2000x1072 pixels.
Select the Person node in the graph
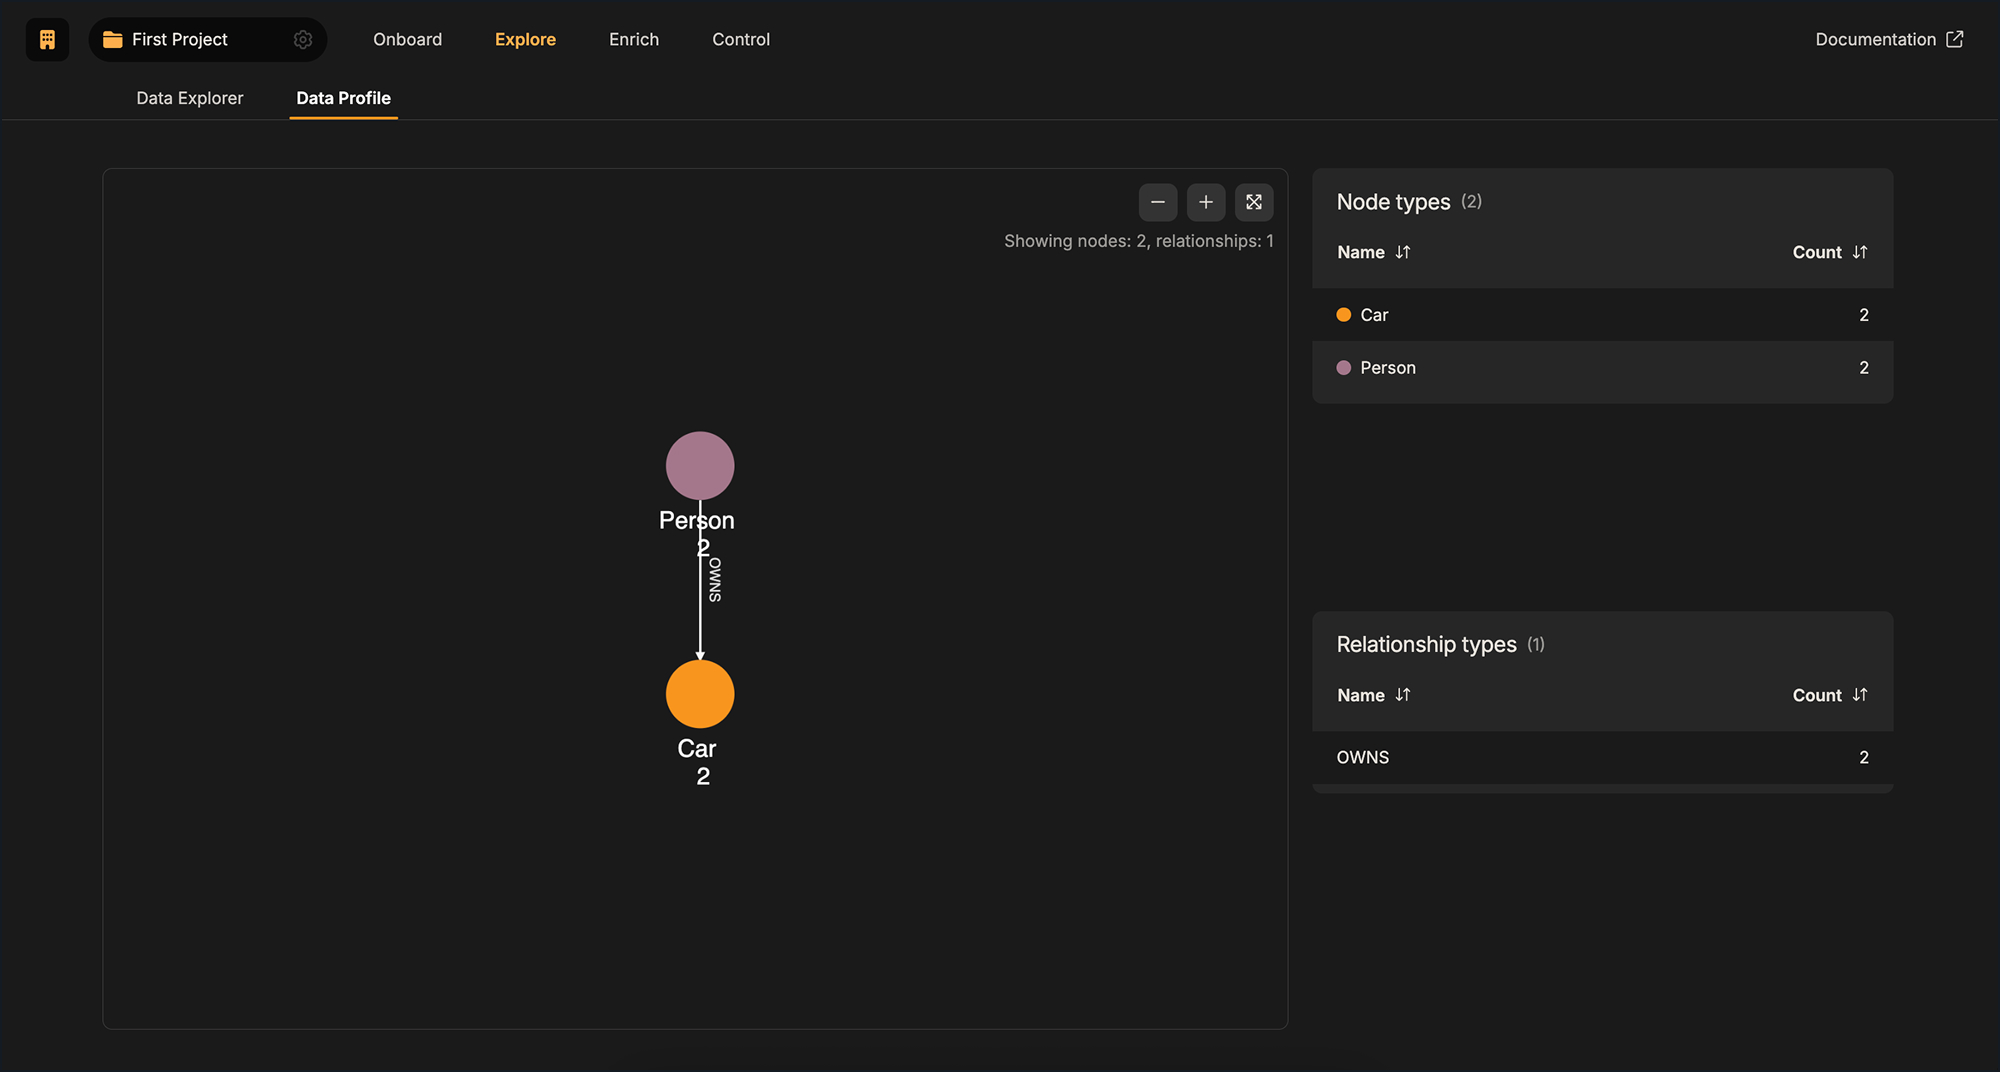coord(699,465)
